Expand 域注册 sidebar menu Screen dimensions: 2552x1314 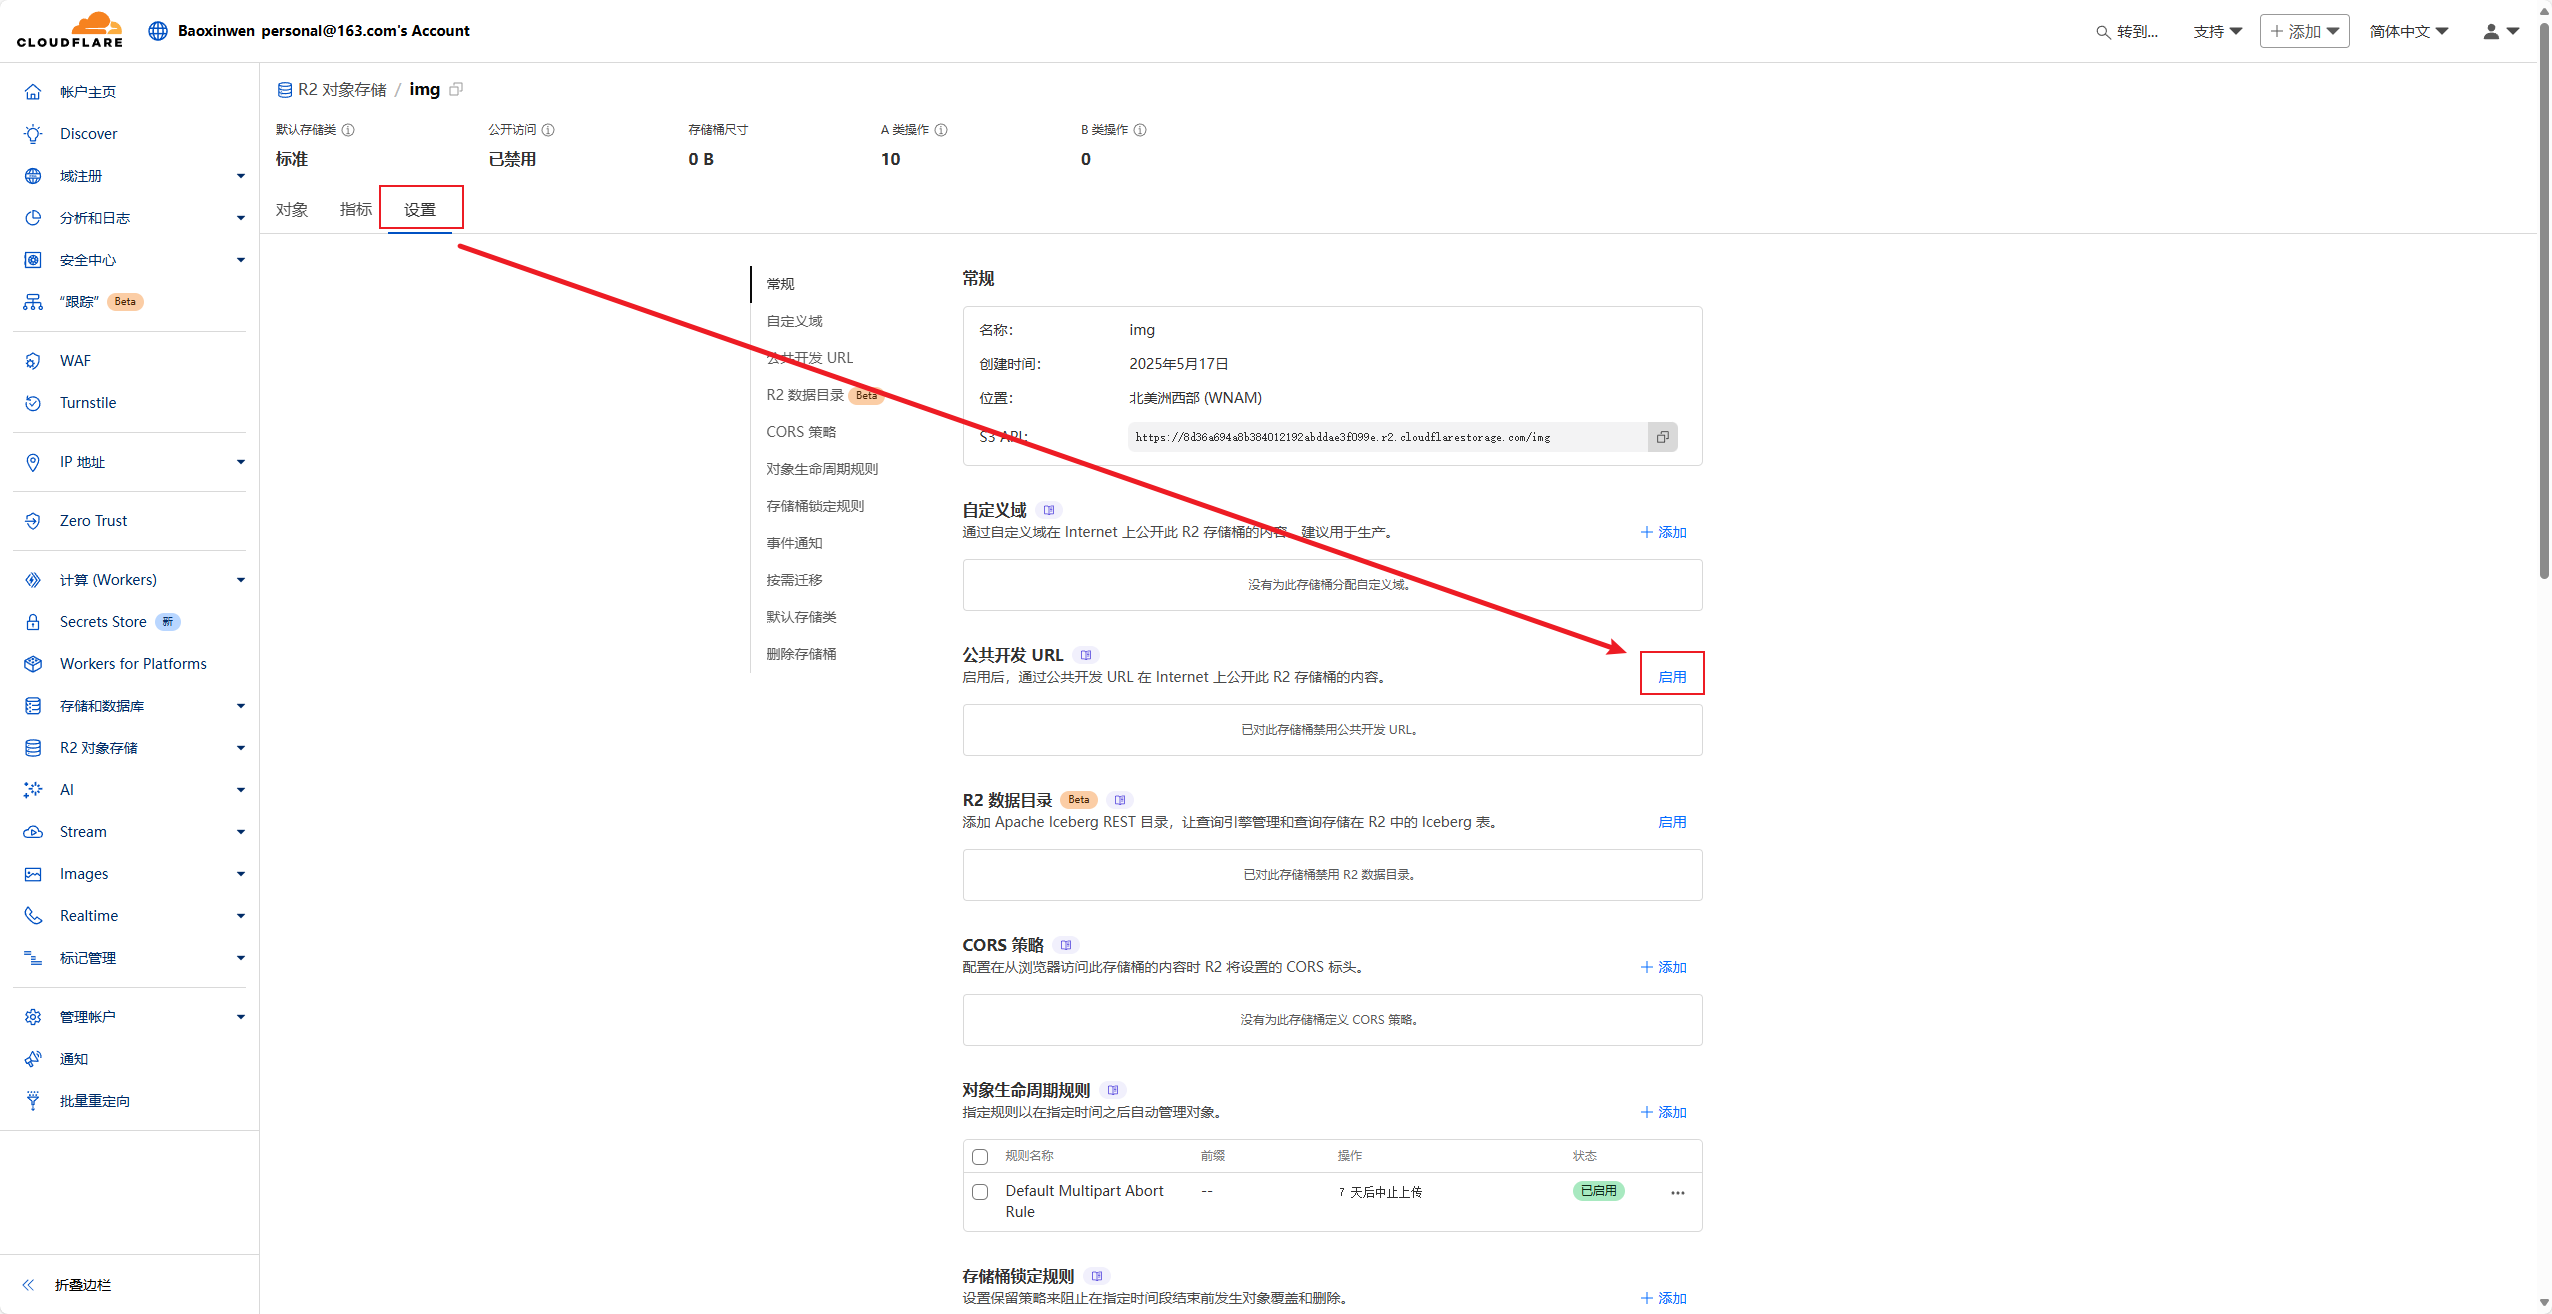point(241,176)
